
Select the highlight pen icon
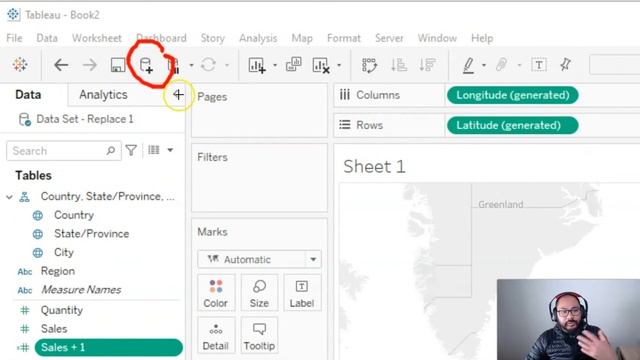pos(469,64)
